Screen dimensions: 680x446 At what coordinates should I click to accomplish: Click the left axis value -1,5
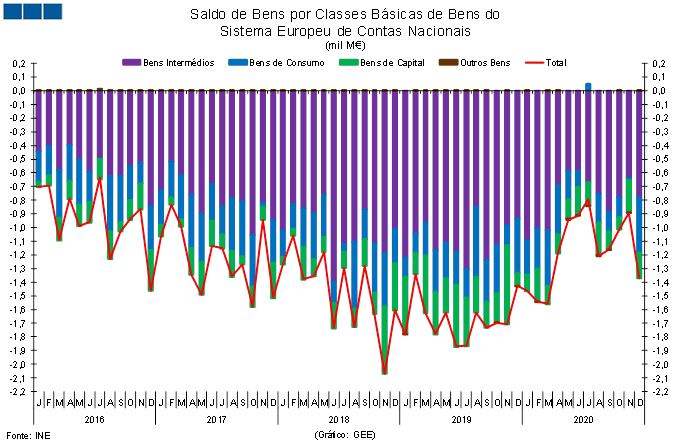pyautogui.click(x=19, y=296)
